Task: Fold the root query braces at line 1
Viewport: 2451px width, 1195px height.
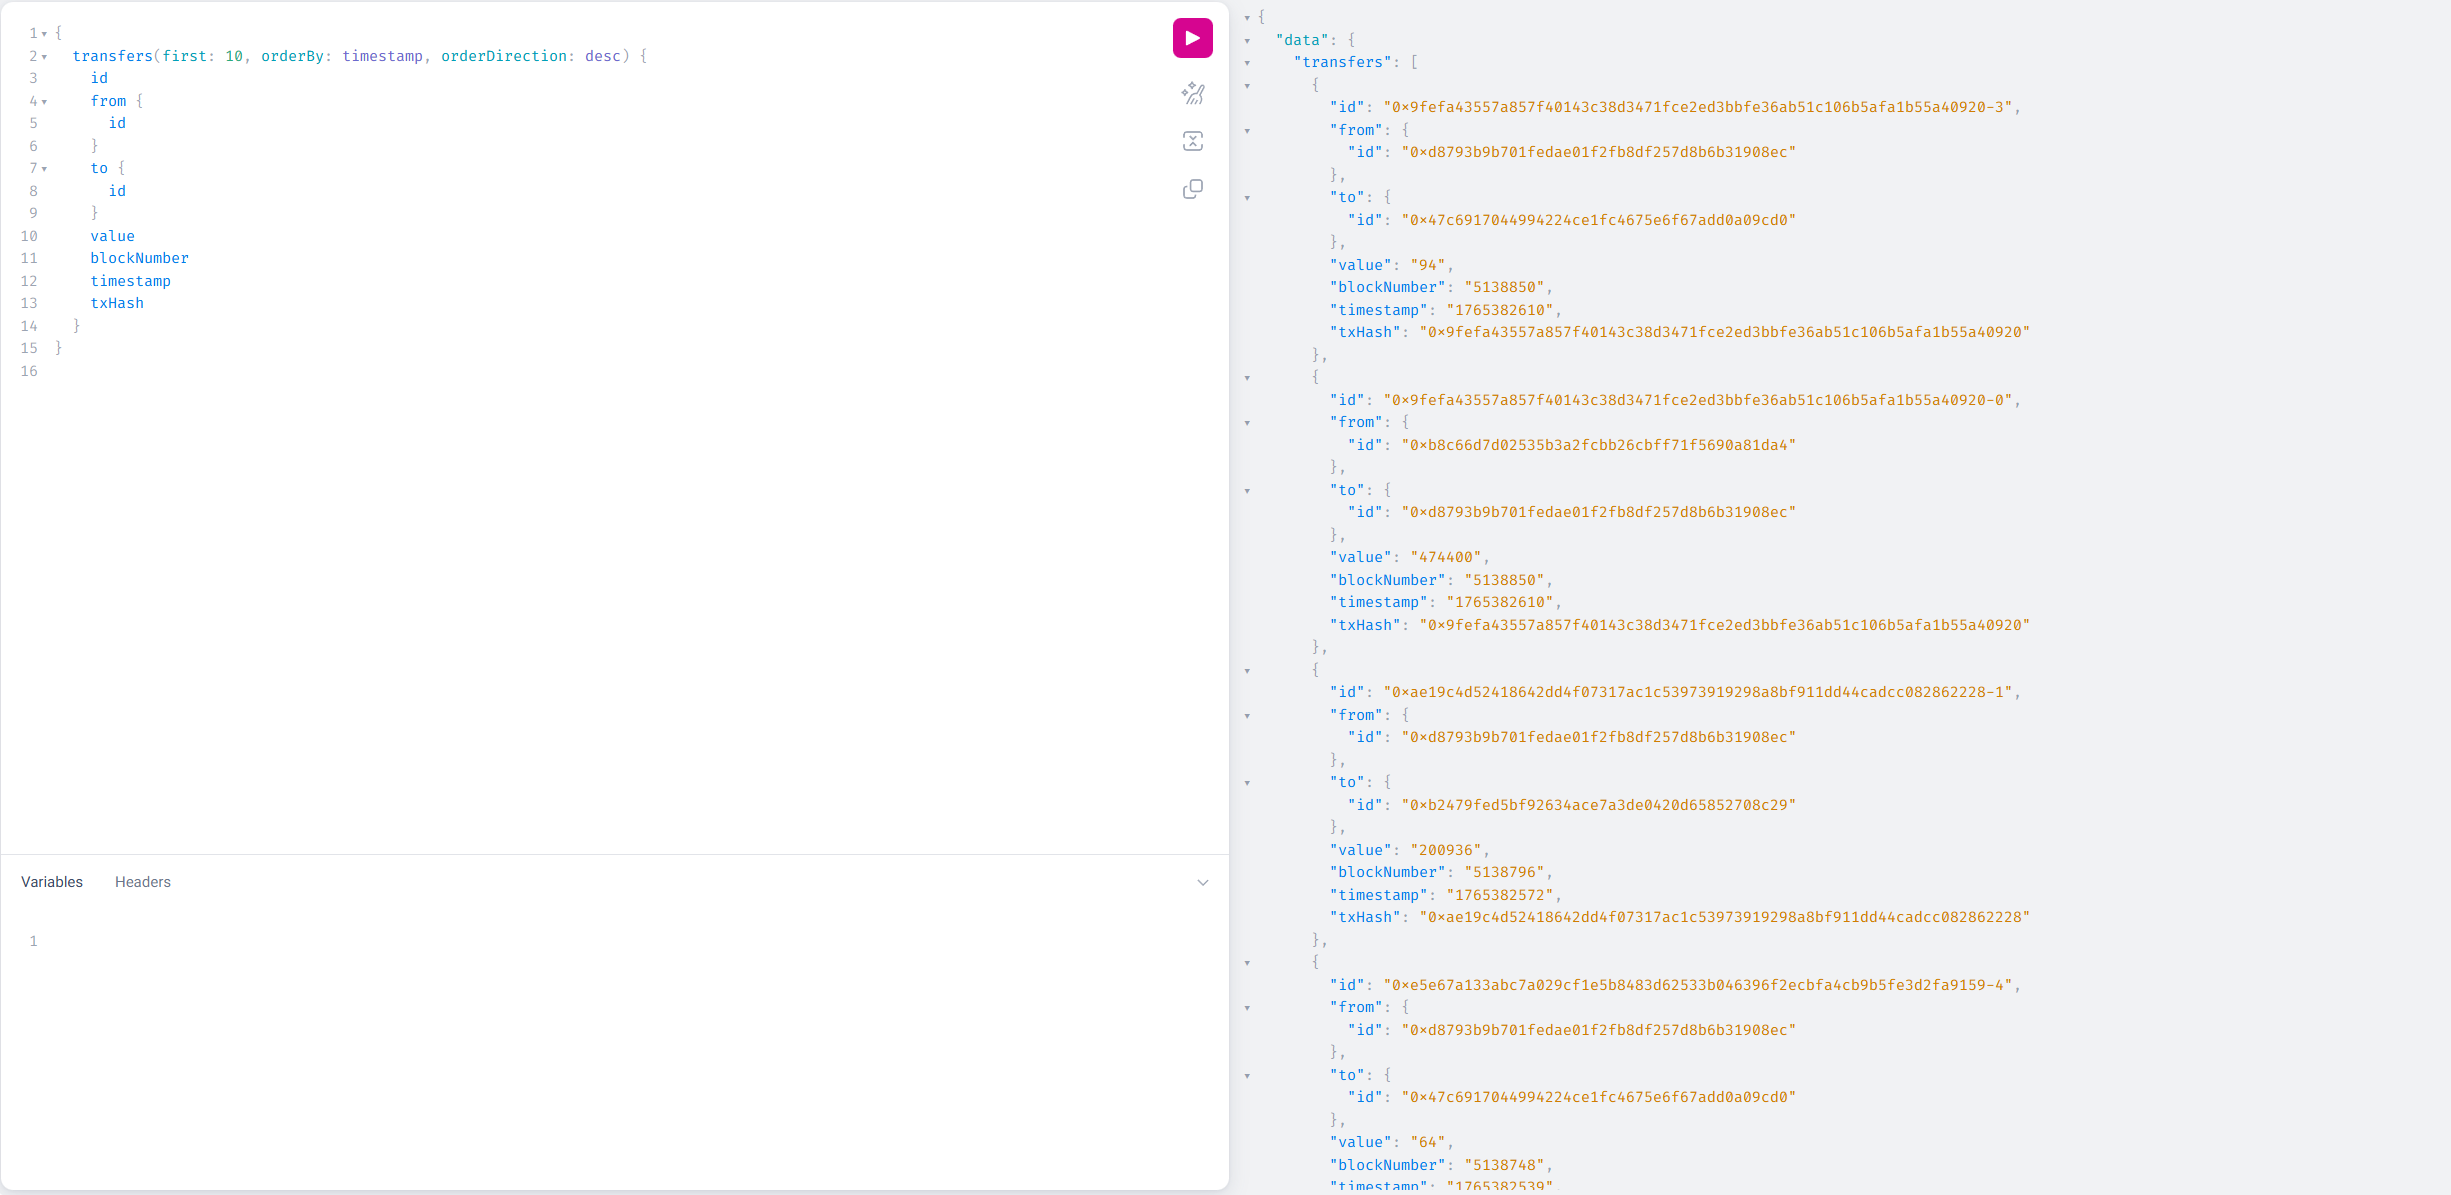Action: (x=42, y=33)
